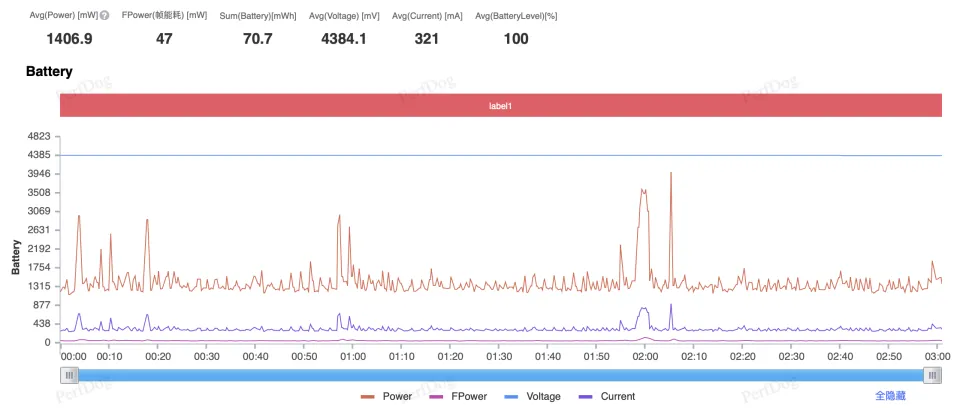Click the Avg(Voltage) value 4384.1
The image size is (960, 408).
343,39
